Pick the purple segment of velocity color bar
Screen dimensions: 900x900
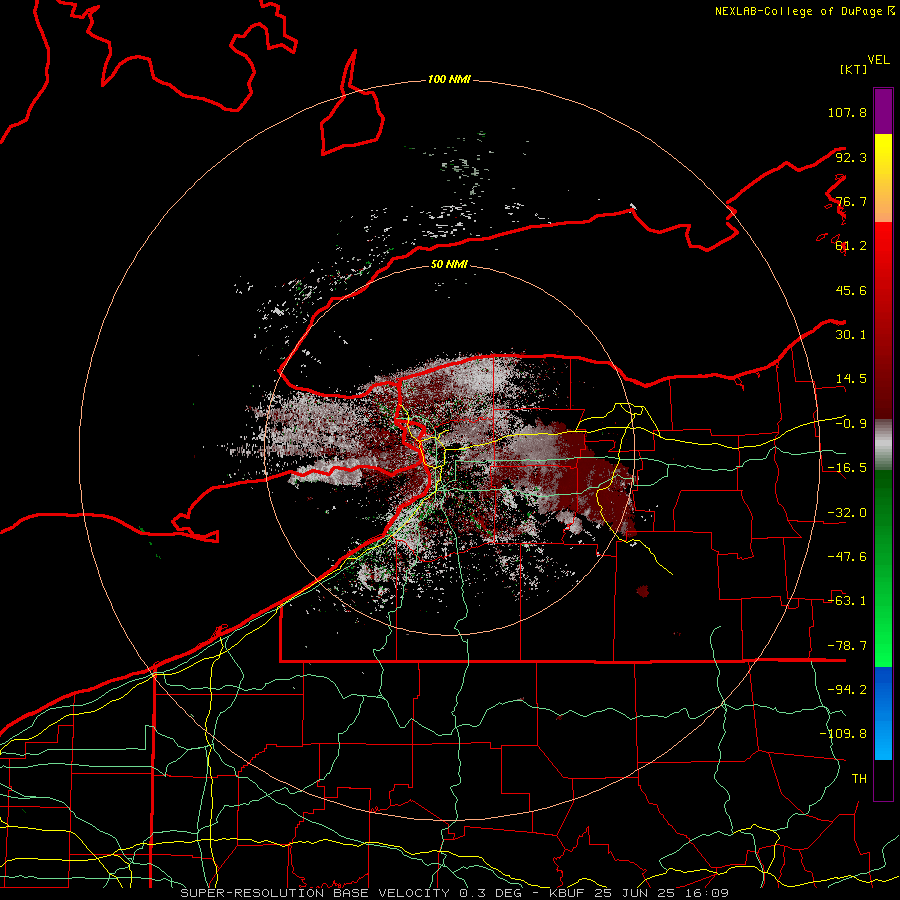click(x=883, y=111)
